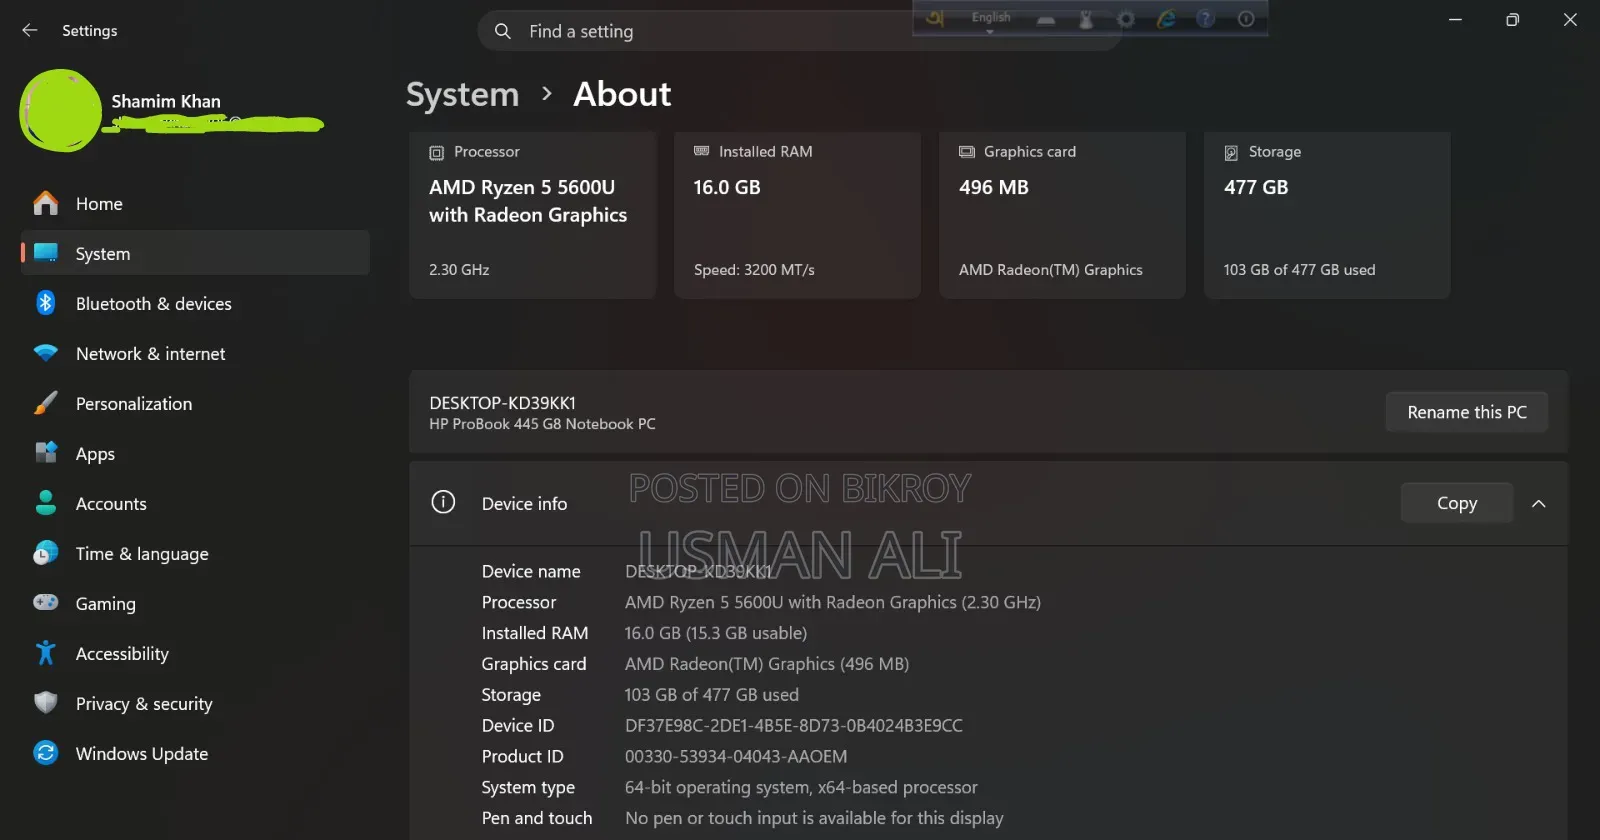Click the back arrow in Settings
This screenshot has width=1600, height=840.
pyautogui.click(x=30, y=30)
